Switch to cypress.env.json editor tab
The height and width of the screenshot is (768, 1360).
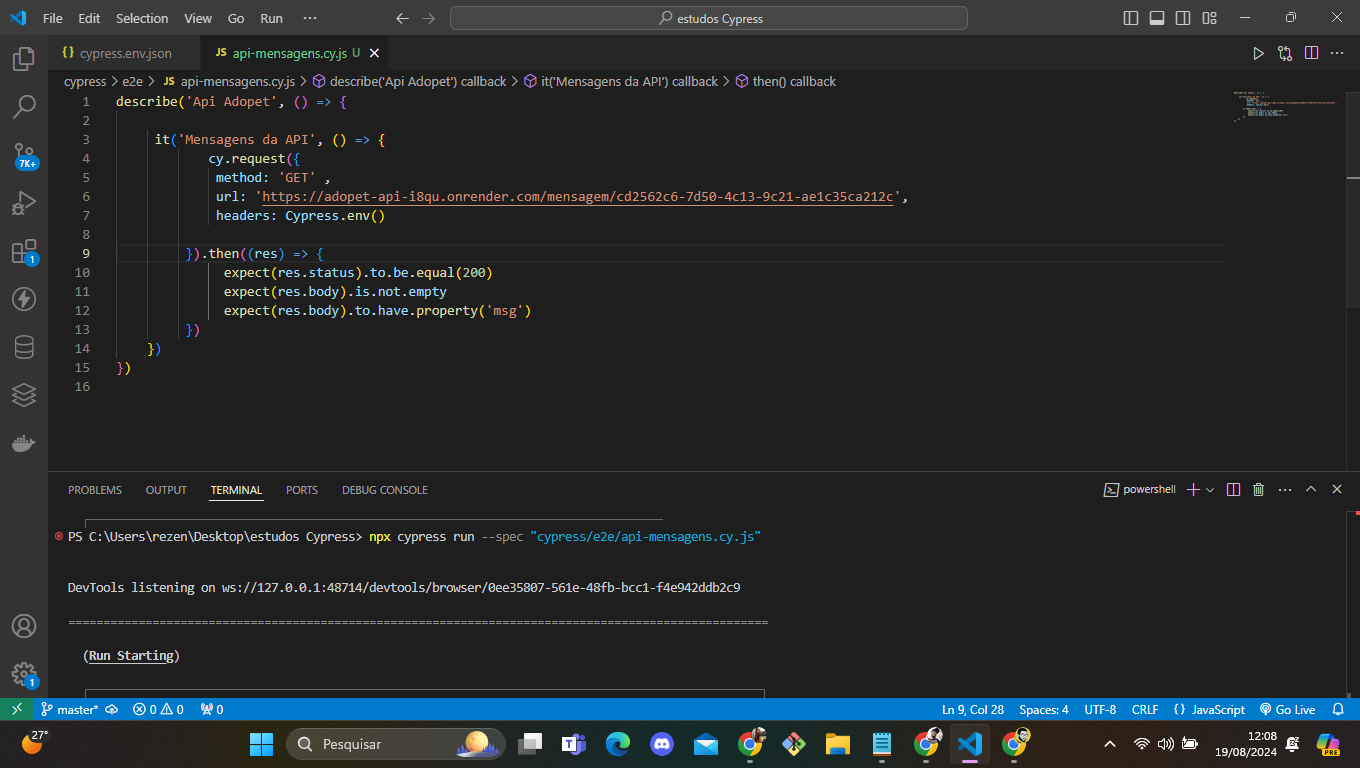(124, 53)
